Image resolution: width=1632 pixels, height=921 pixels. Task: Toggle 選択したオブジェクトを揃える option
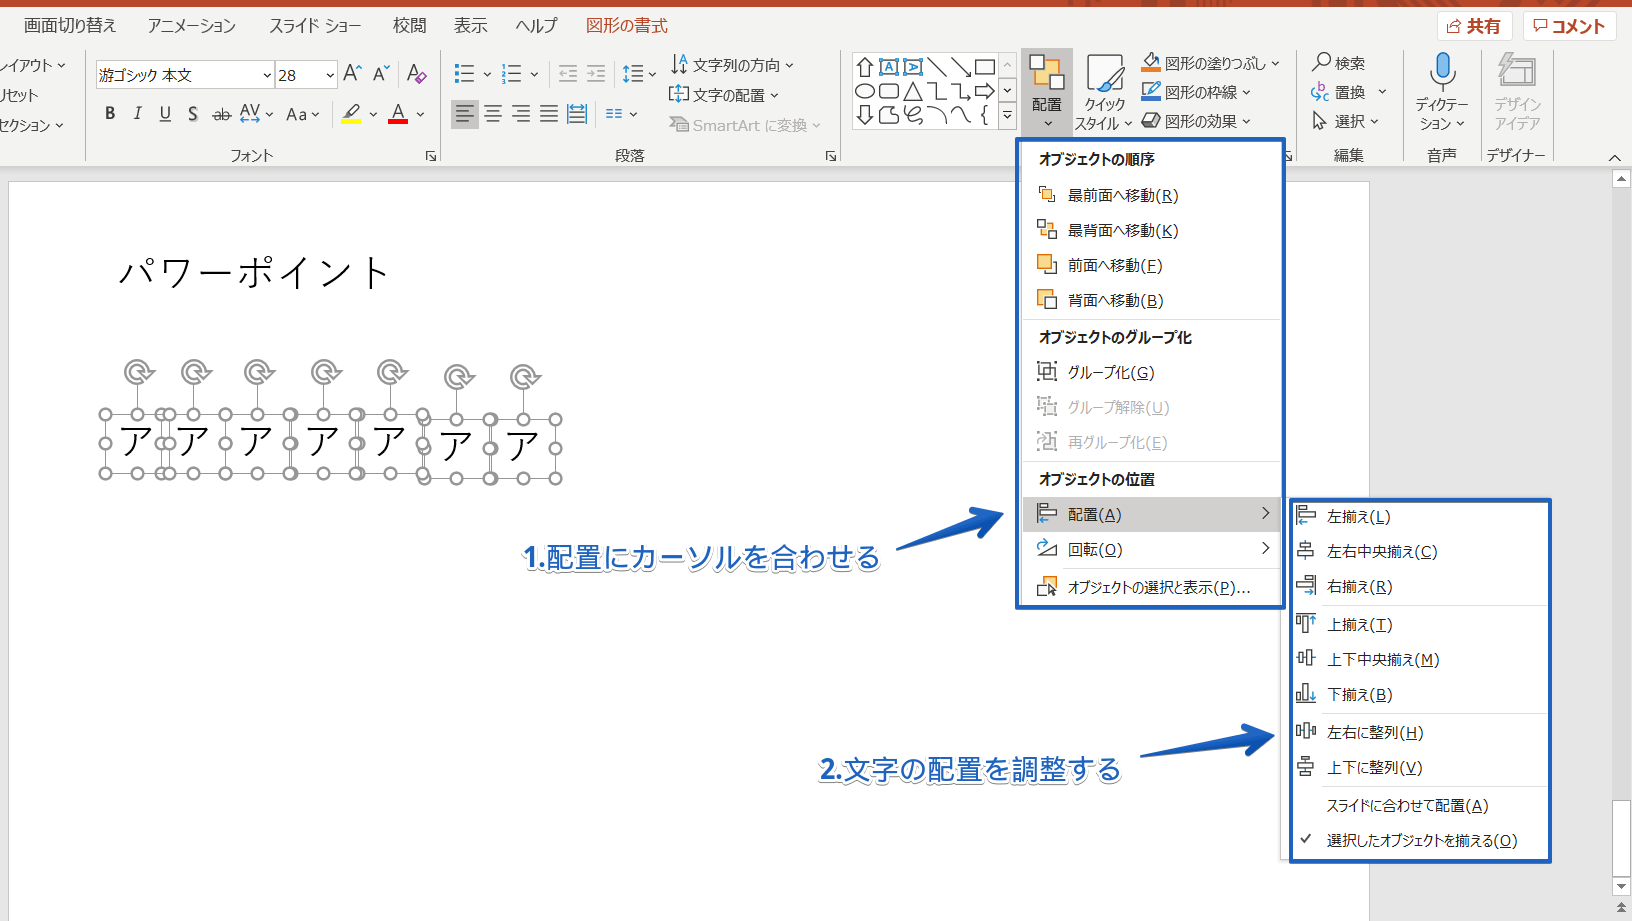[1420, 840]
